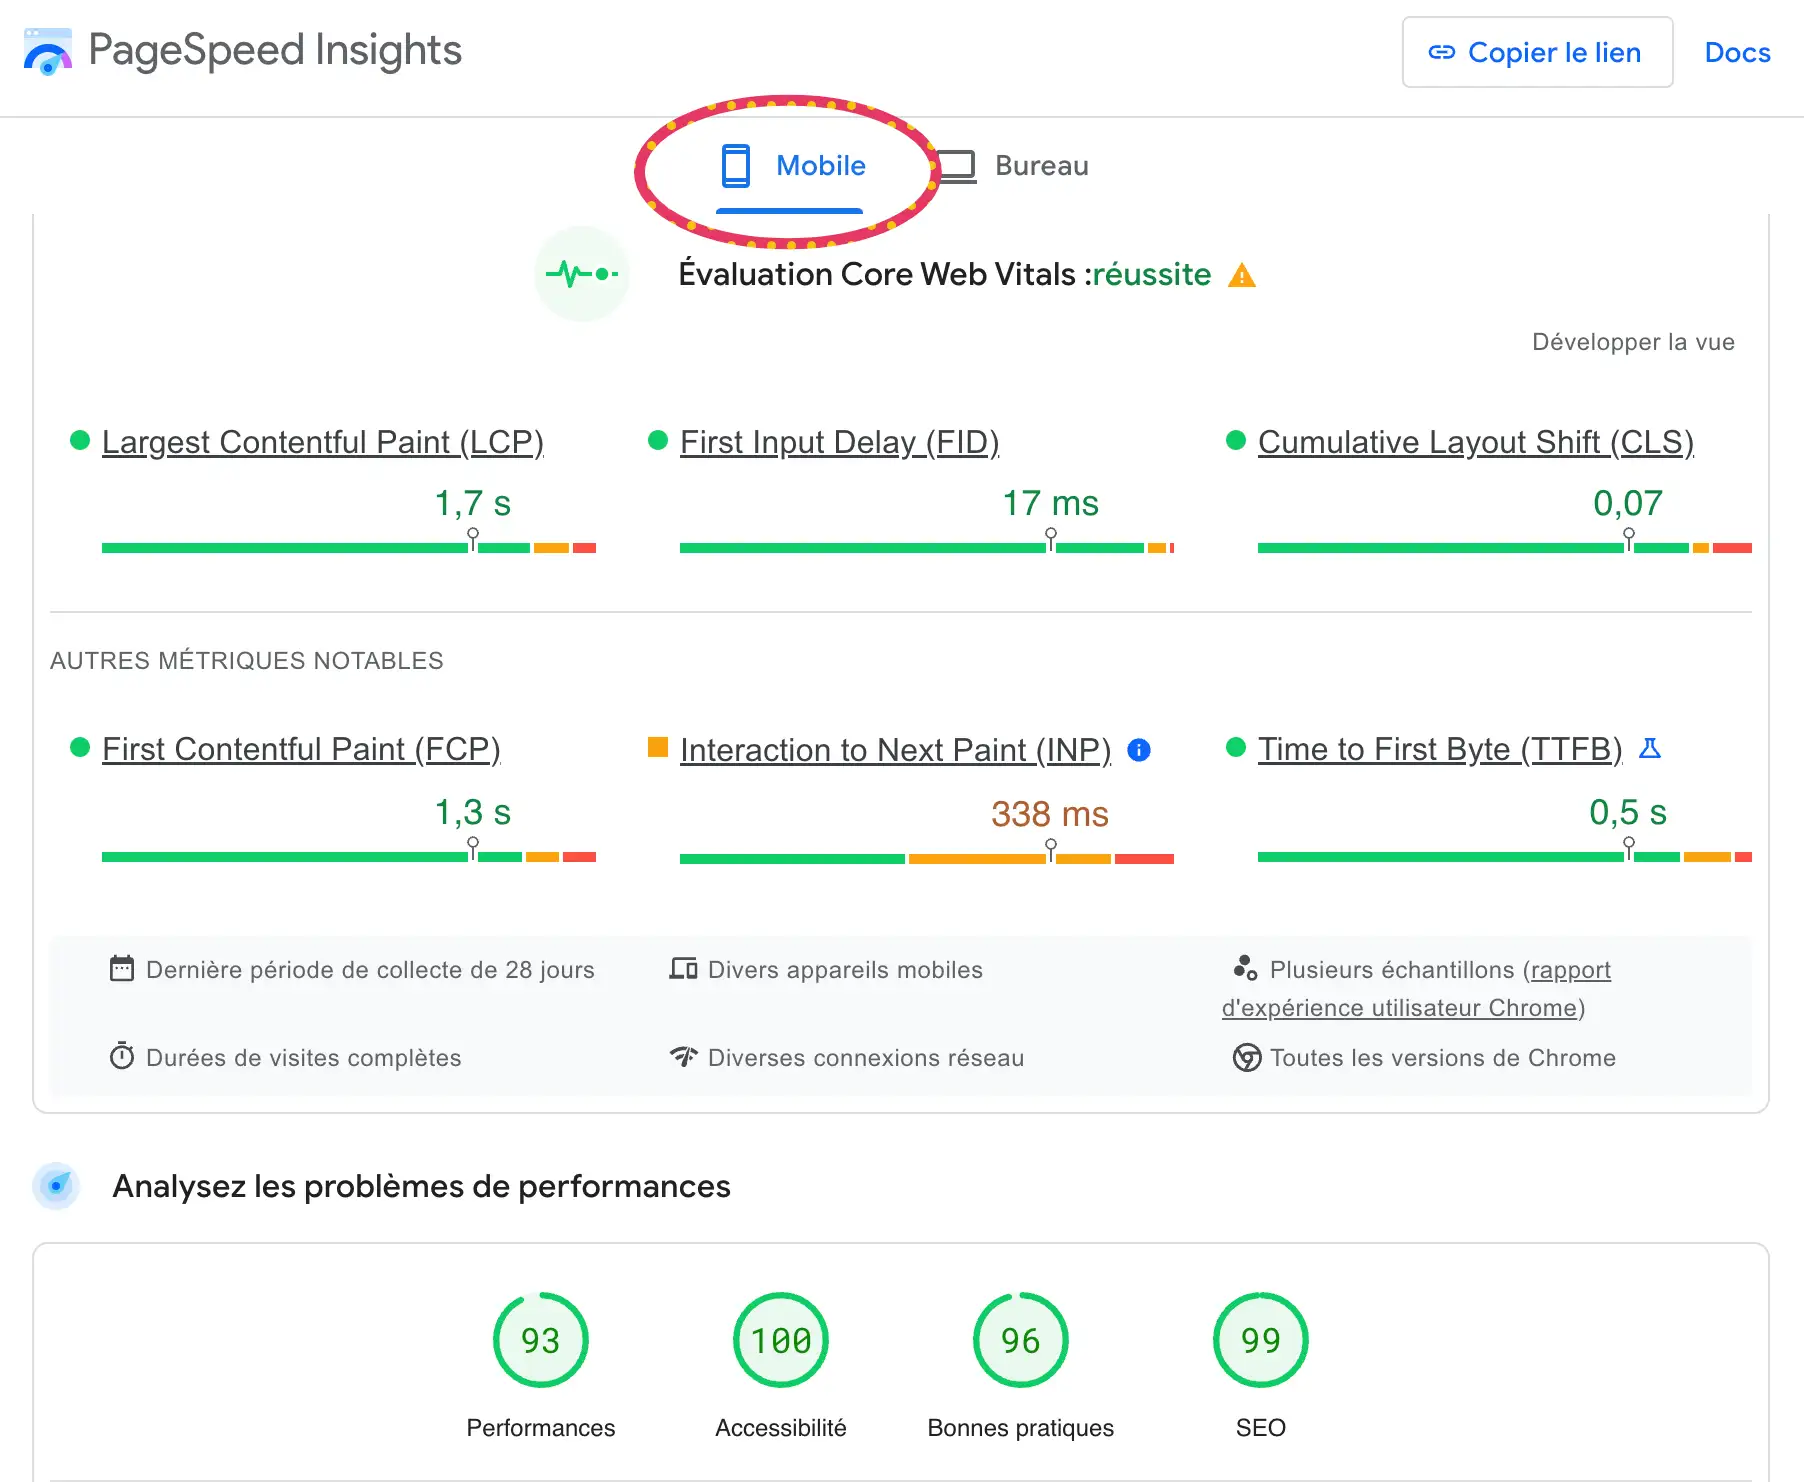Image resolution: width=1804 pixels, height=1482 pixels.
Task: Click the Bonnes pratiques label
Action: click(1021, 1428)
